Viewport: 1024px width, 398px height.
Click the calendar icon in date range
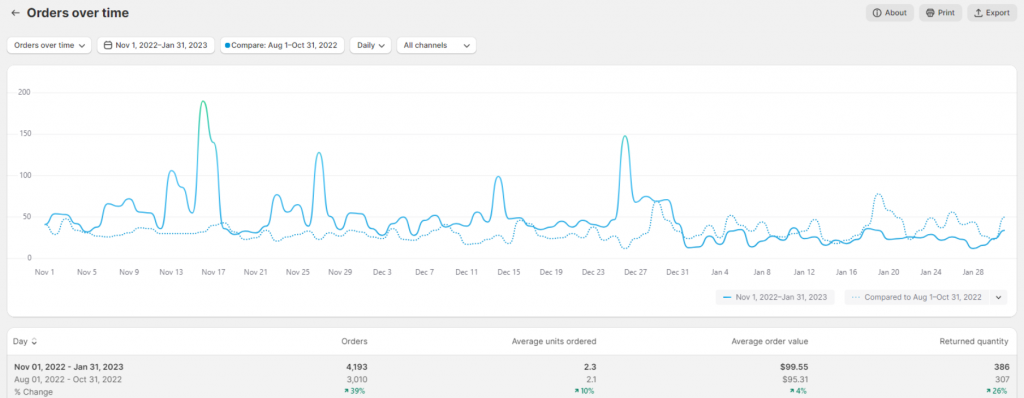tap(108, 46)
